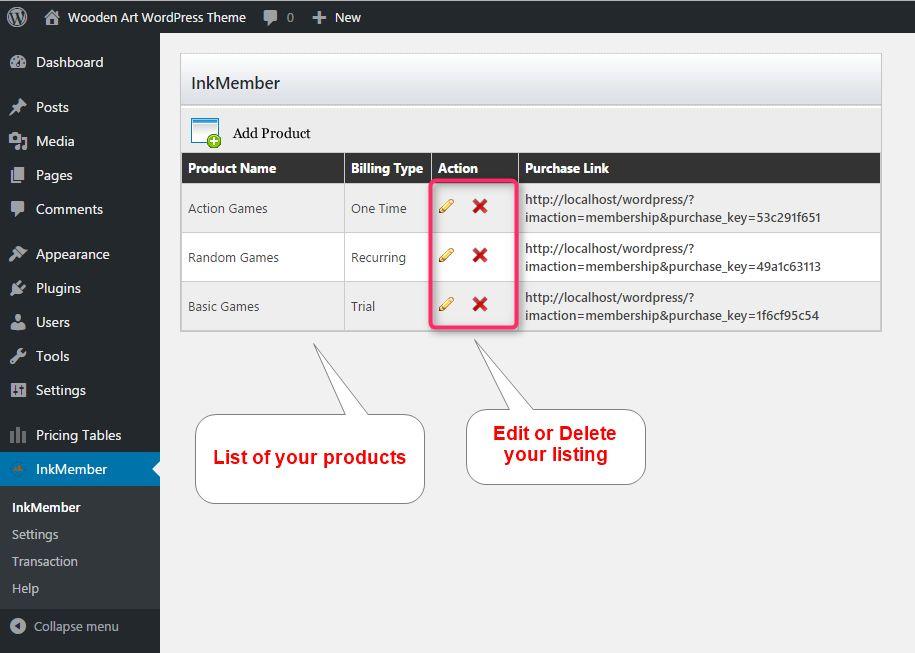Click the WordPress logo icon
Viewport: 915px width, 653px height.
click(x=18, y=17)
